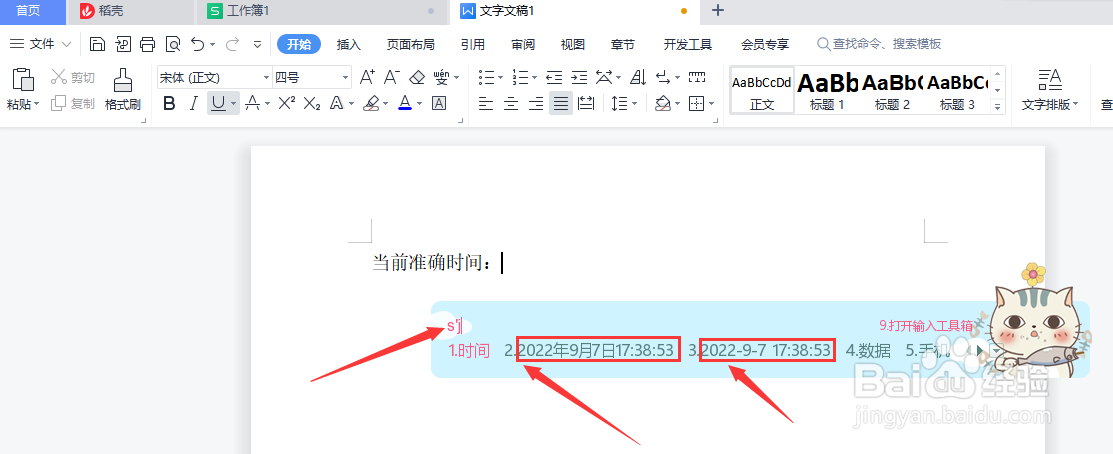The height and width of the screenshot is (454, 1113).
Task: Open export to PDF icon
Action: [x=123, y=44]
